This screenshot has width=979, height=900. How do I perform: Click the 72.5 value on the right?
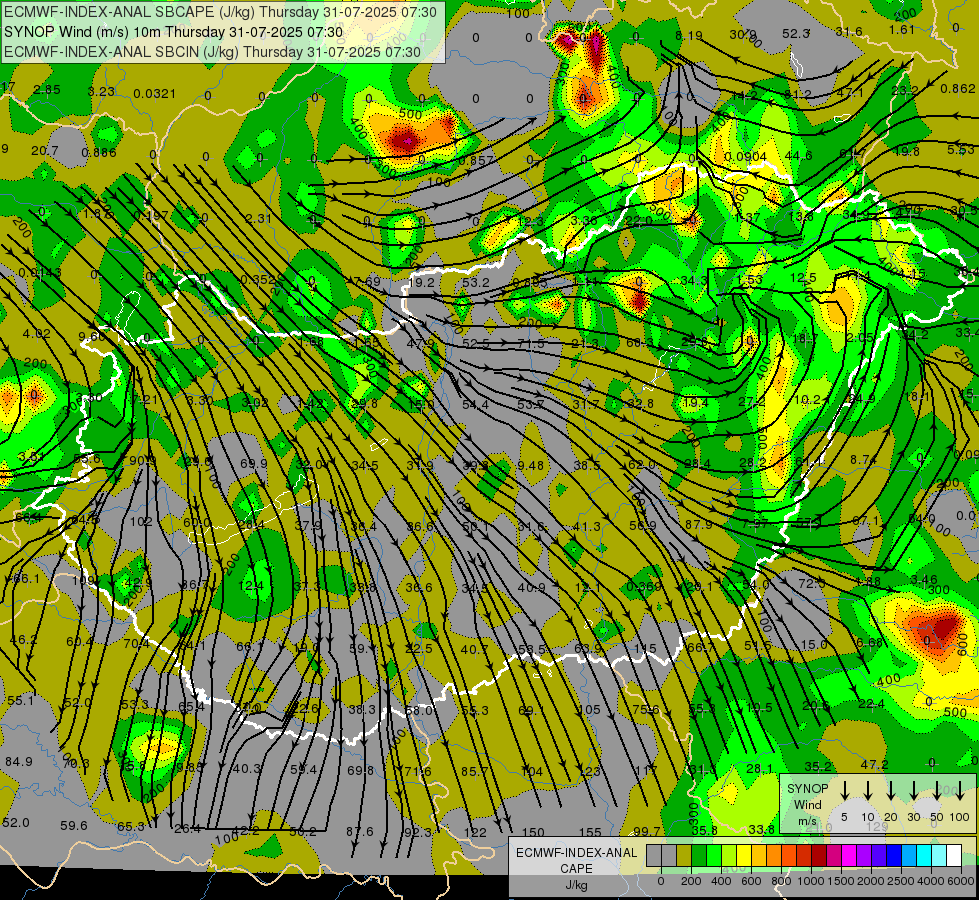(812, 583)
